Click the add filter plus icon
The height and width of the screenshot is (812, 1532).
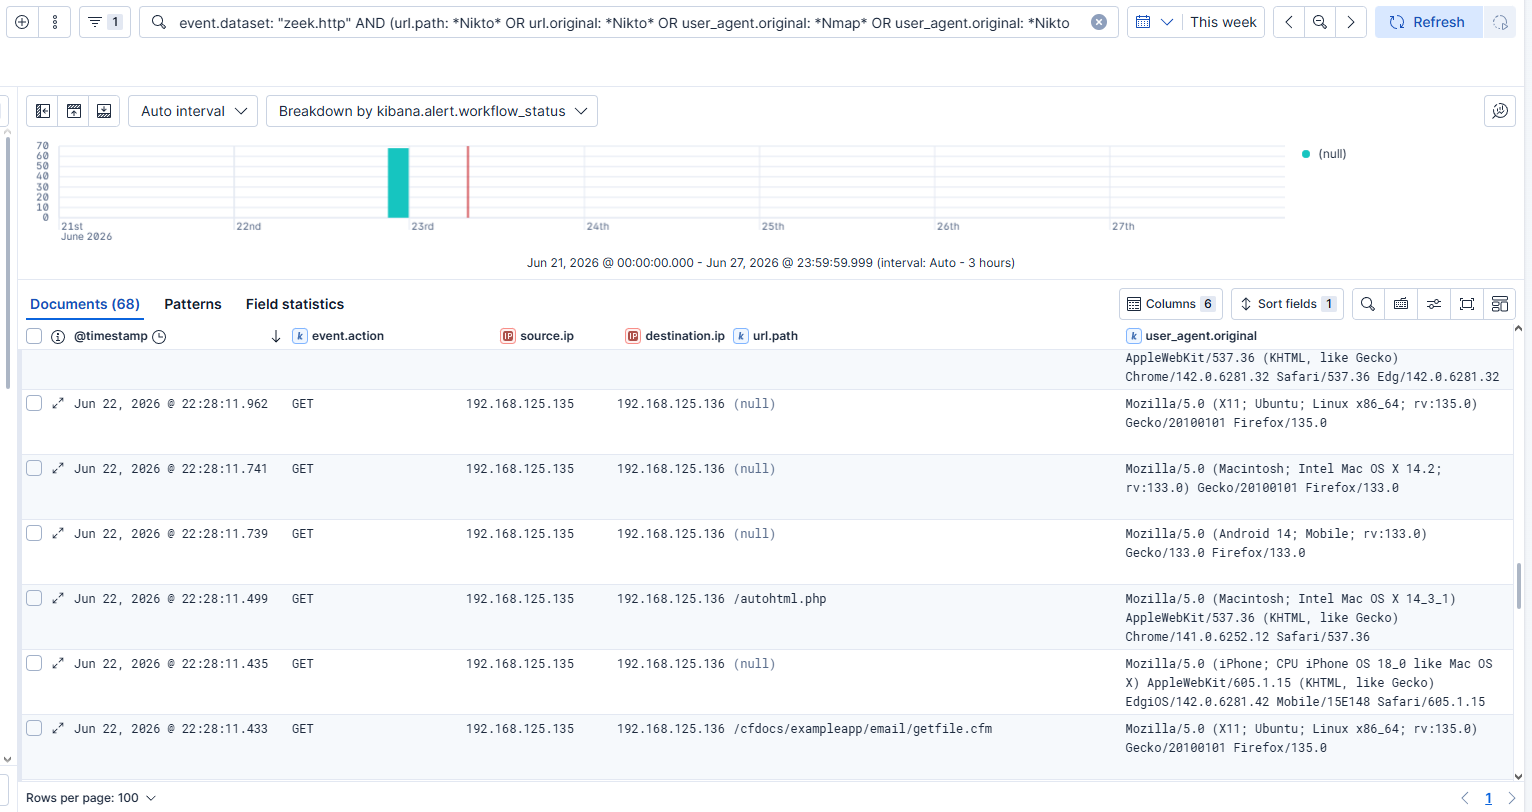pos(22,22)
